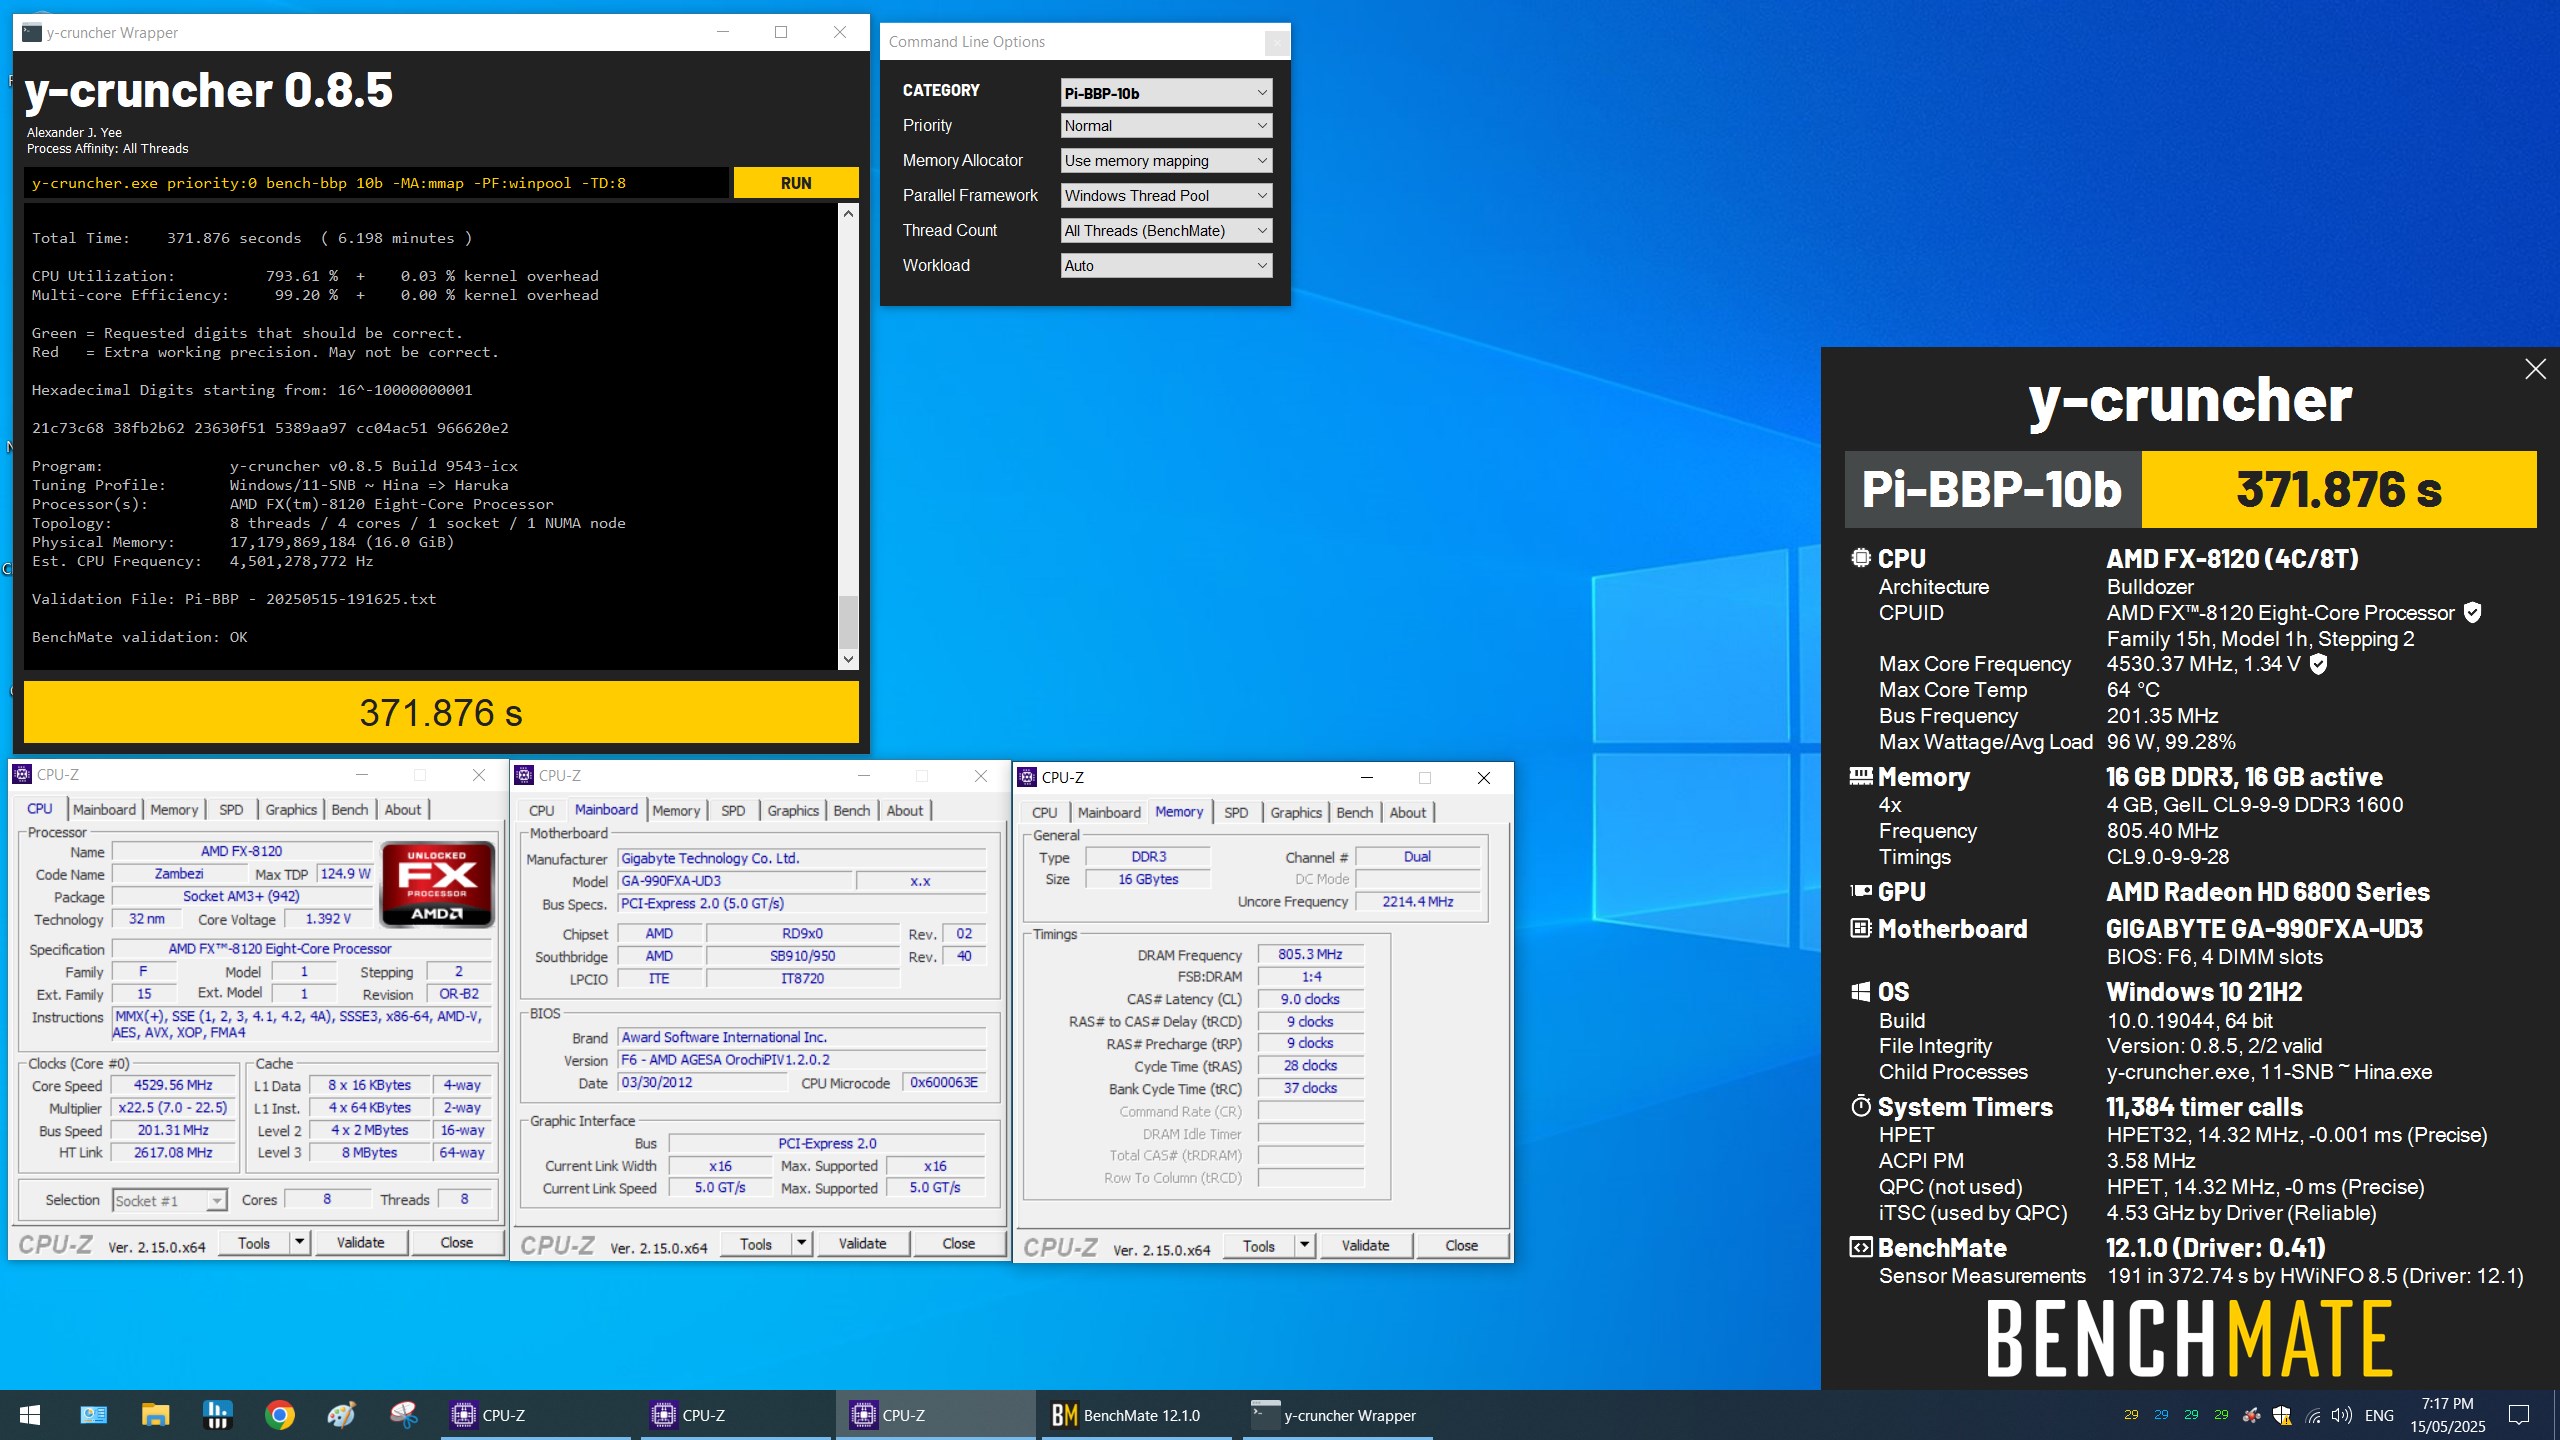The image size is (2560, 1440).
Task: Select Memory tab in middle CPU-Z window
Action: [x=676, y=810]
